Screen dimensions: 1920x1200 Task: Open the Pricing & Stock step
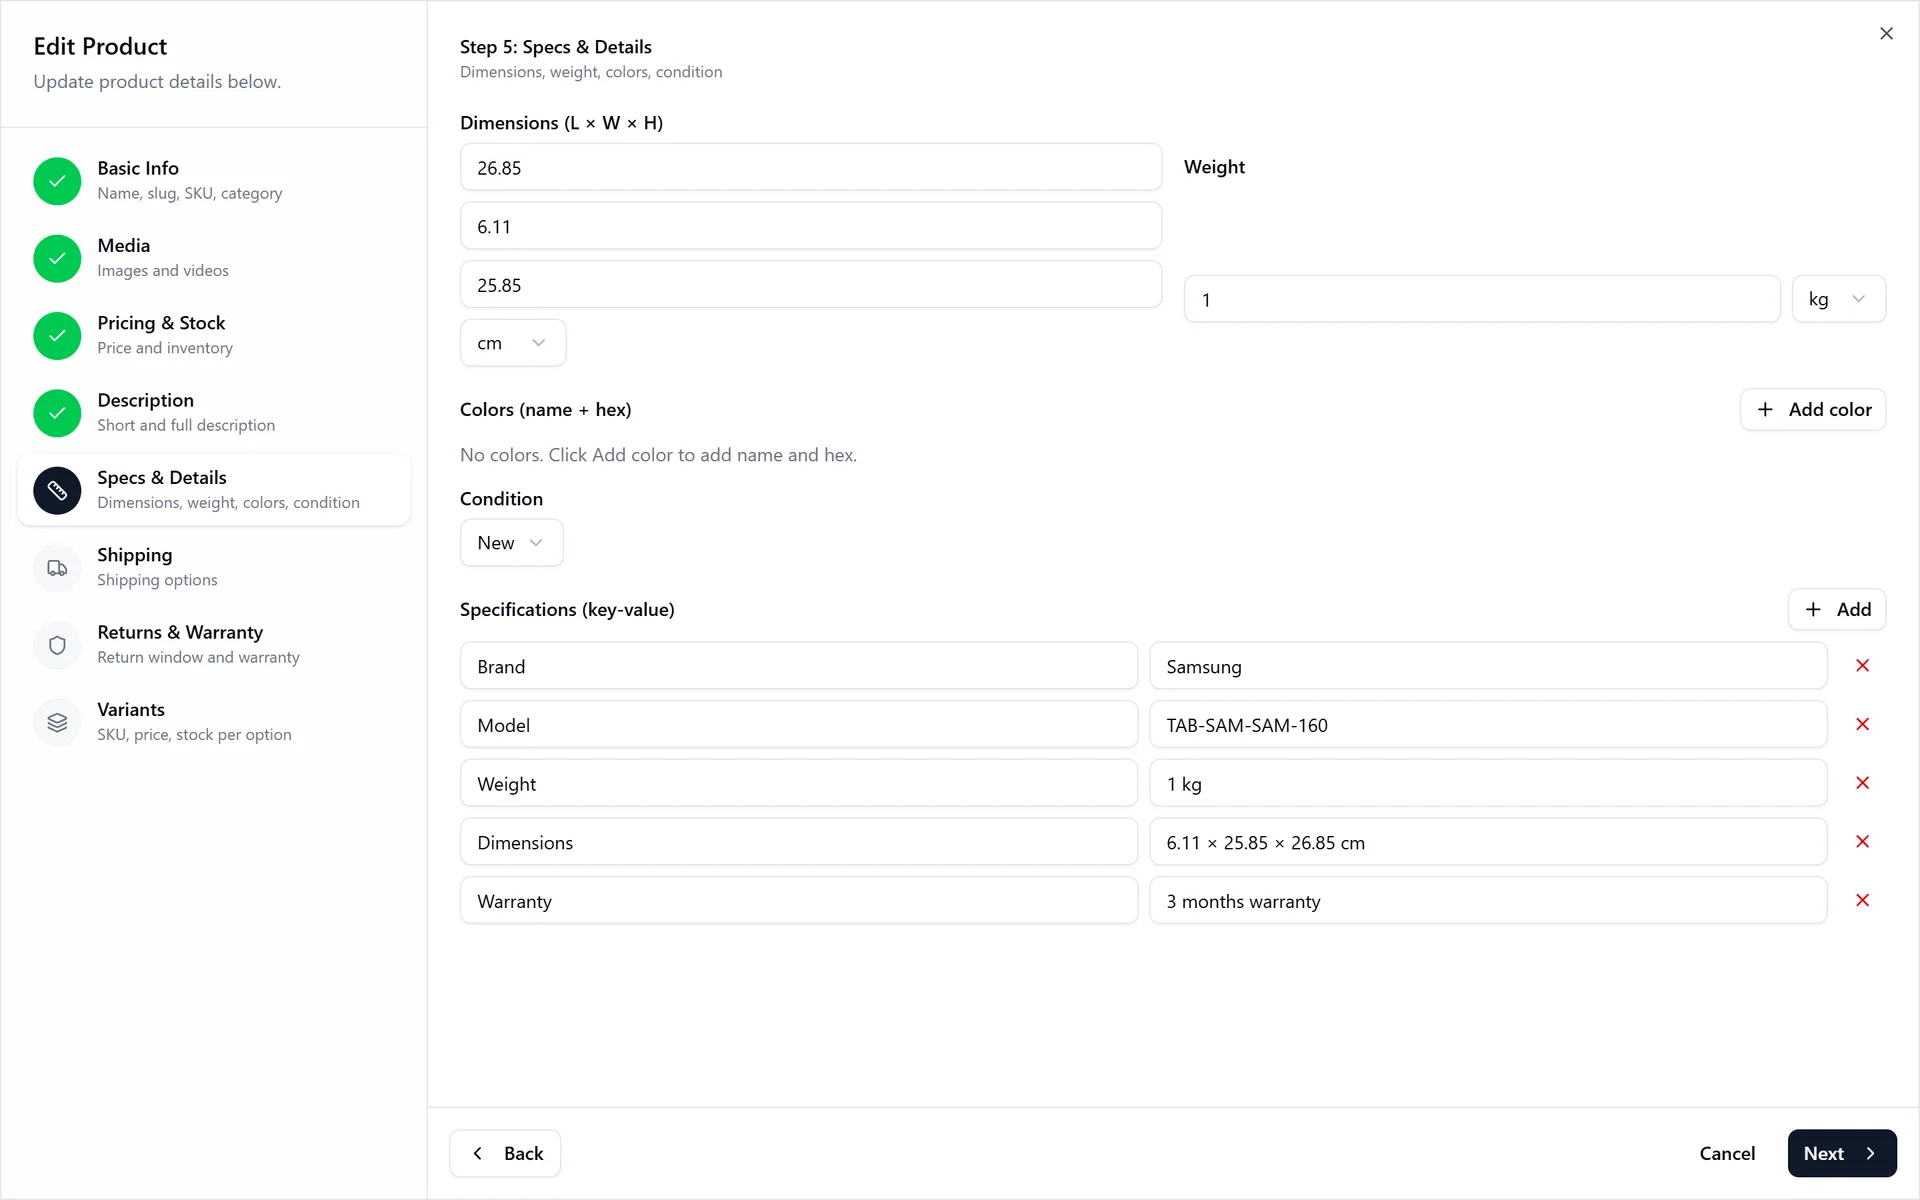coord(214,335)
